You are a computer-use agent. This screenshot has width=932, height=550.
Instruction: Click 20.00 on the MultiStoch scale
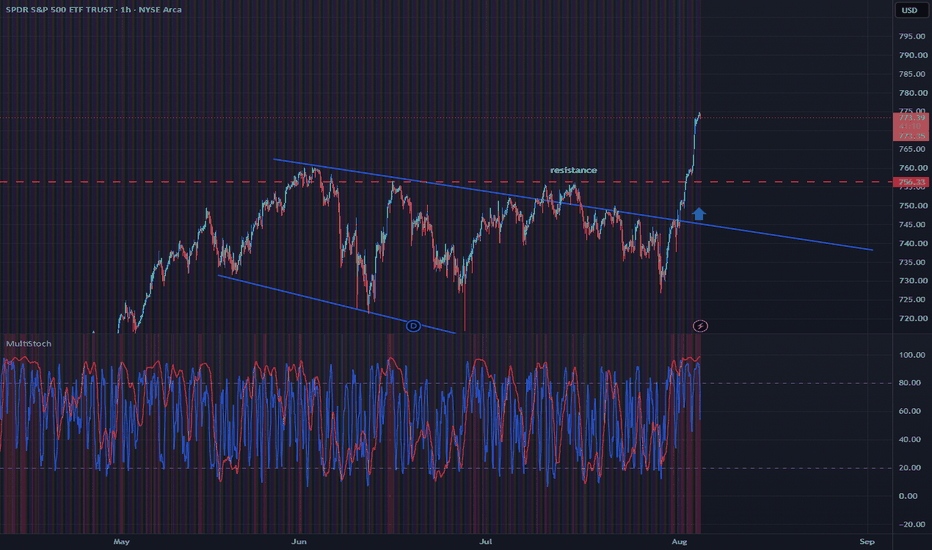click(x=912, y=468)
